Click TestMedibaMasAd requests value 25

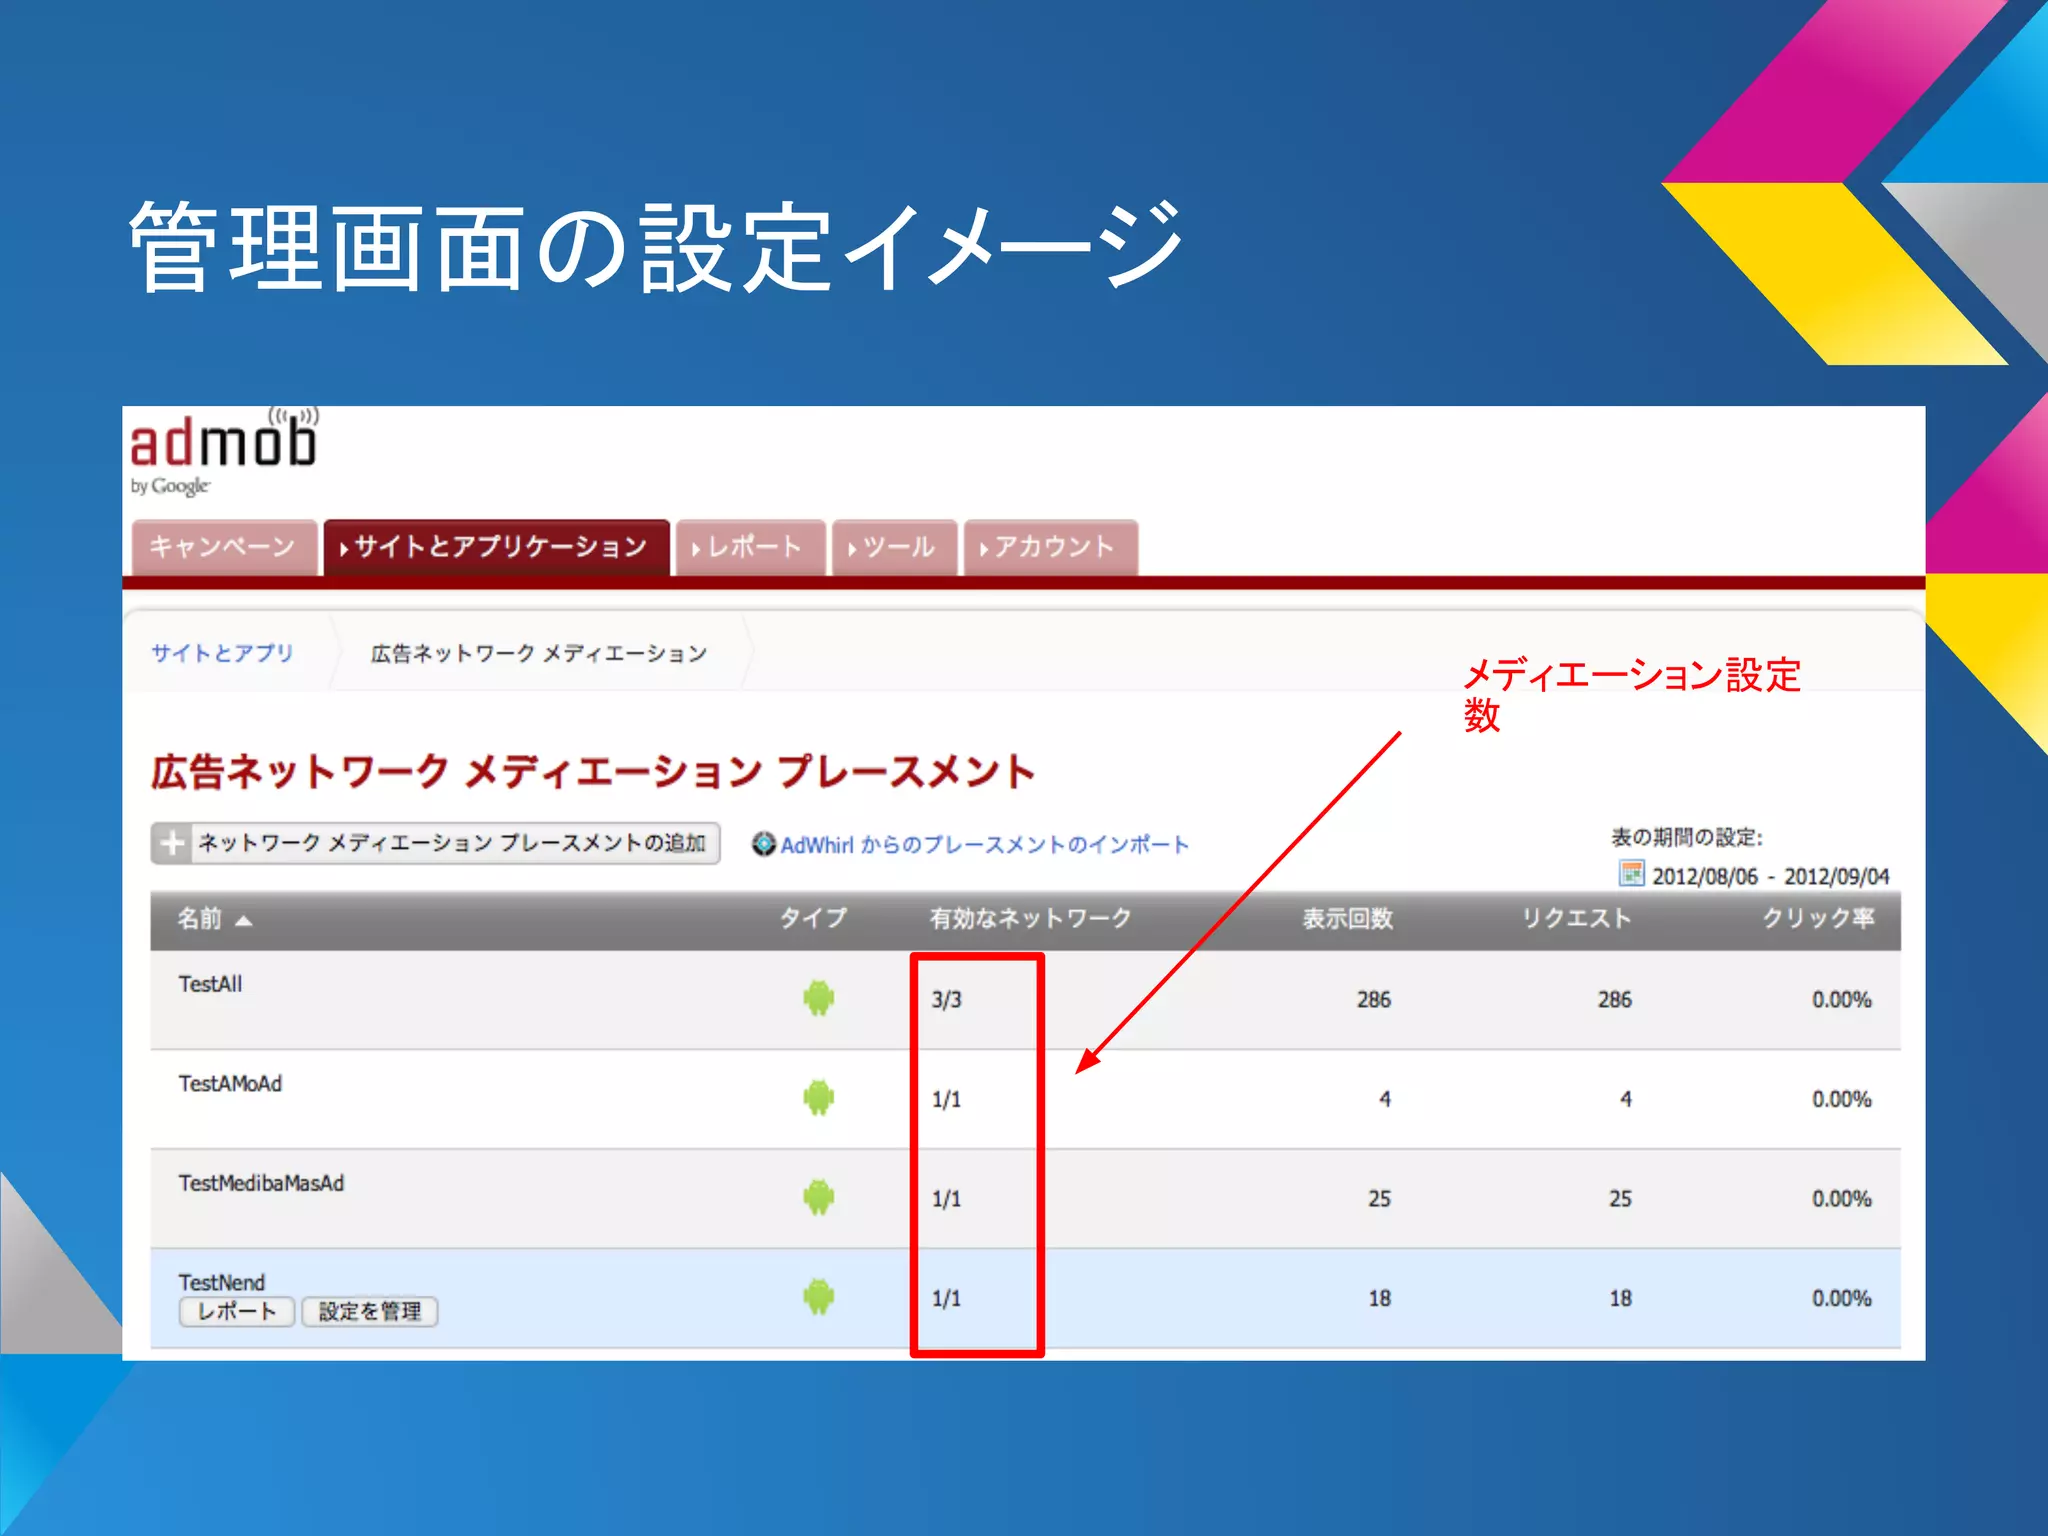[x=1621, y=1198]
